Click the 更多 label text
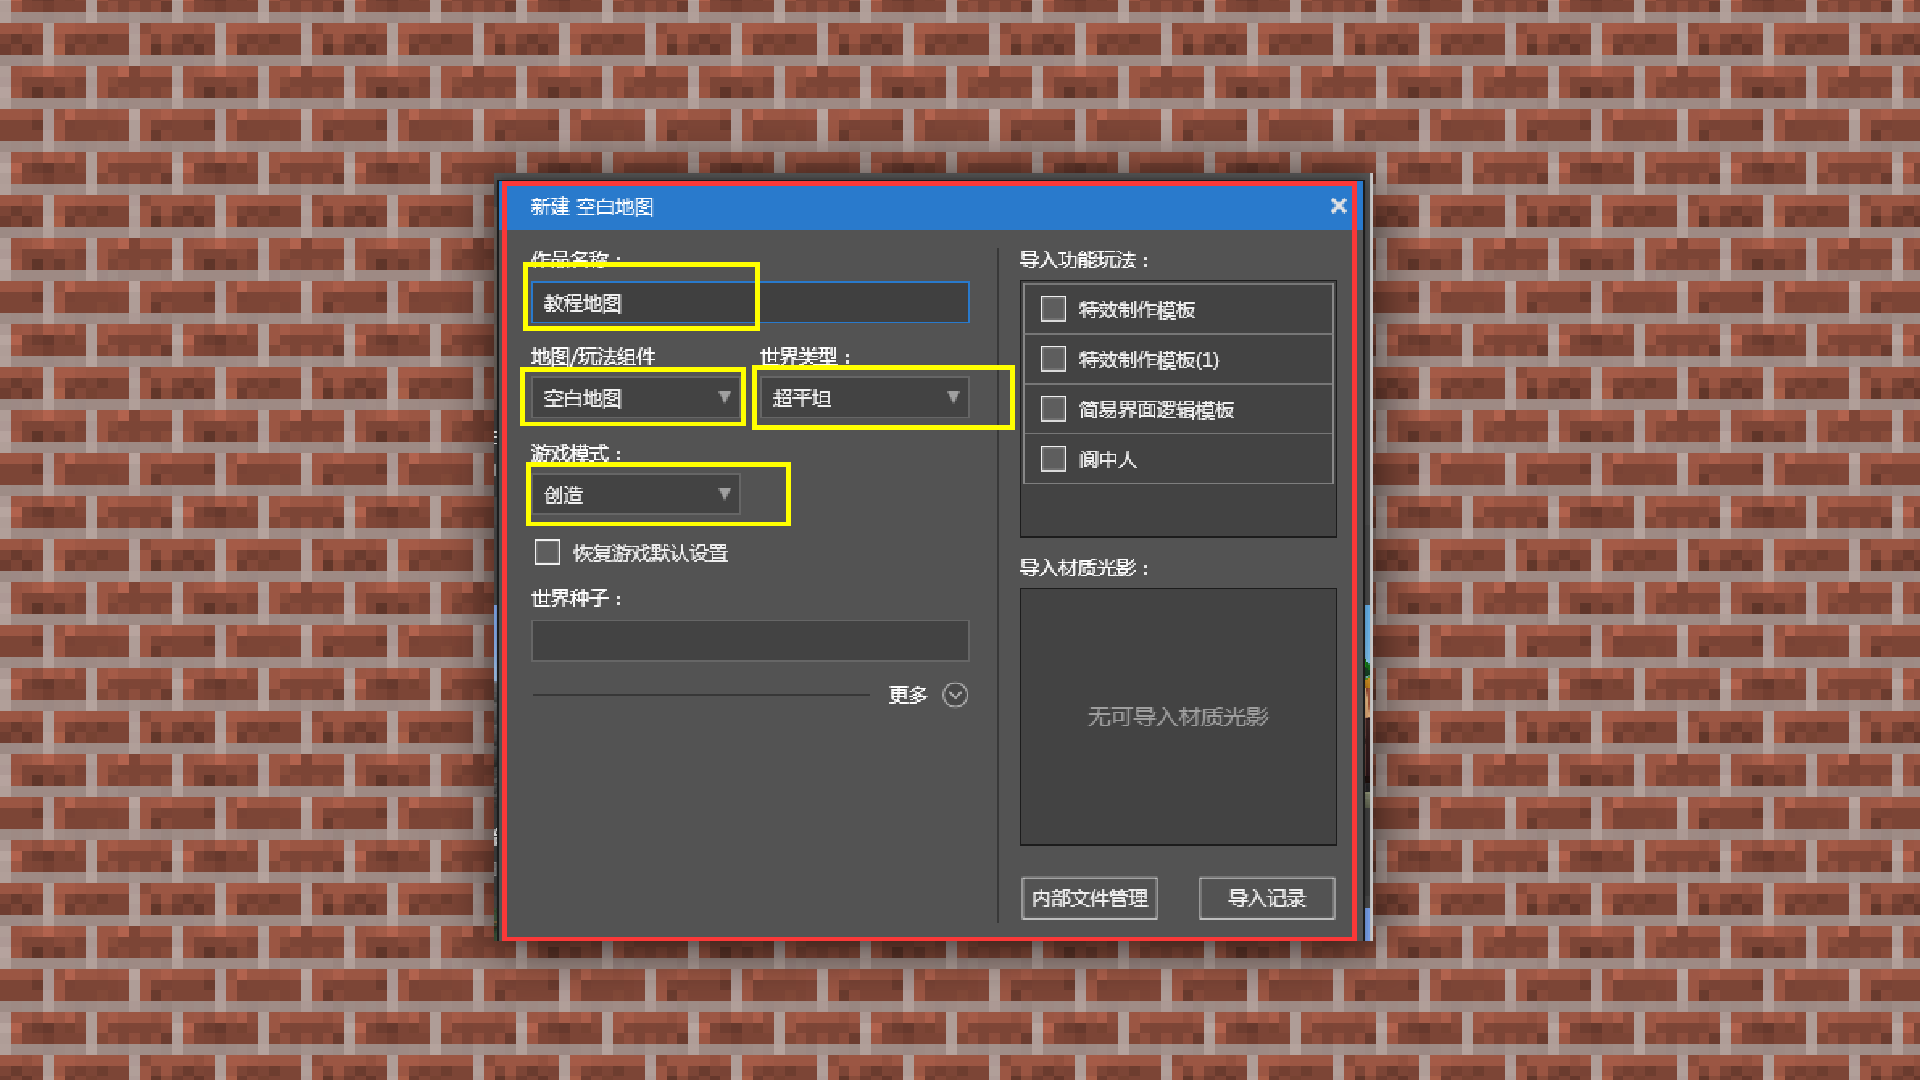The height and width of the screenshot is (1080, 1920). click(x=908, y=695)
